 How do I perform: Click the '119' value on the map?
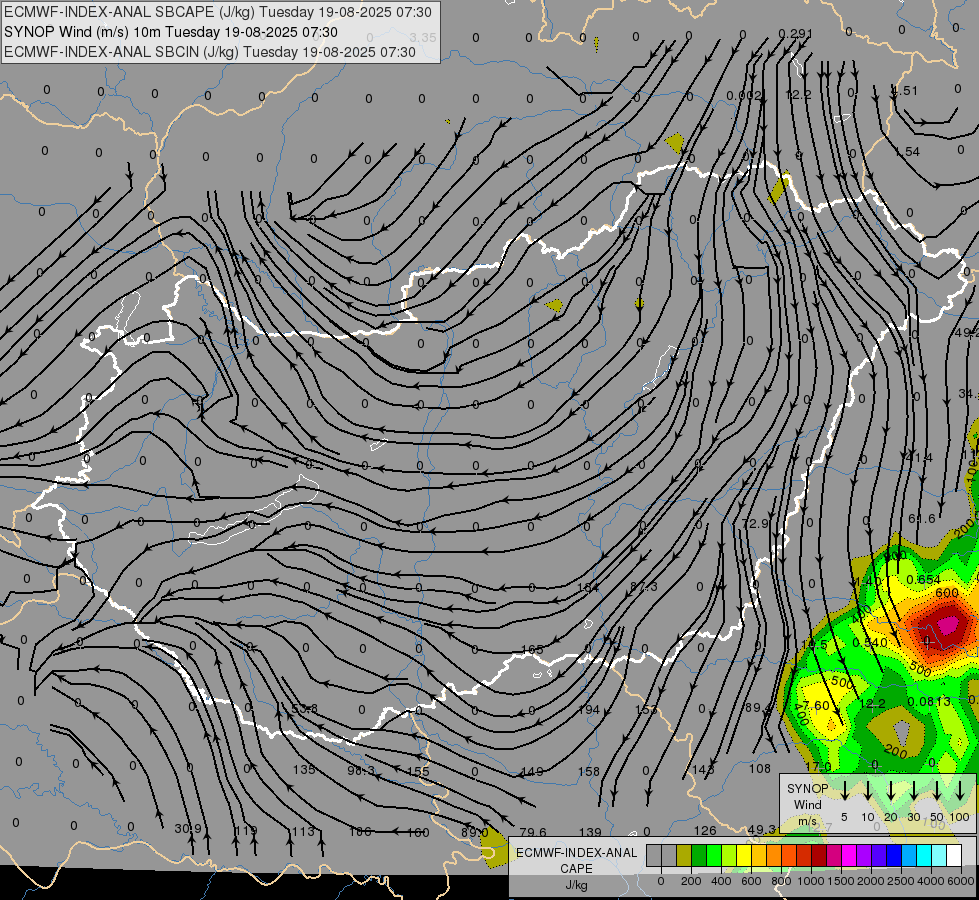pos(246,831)
